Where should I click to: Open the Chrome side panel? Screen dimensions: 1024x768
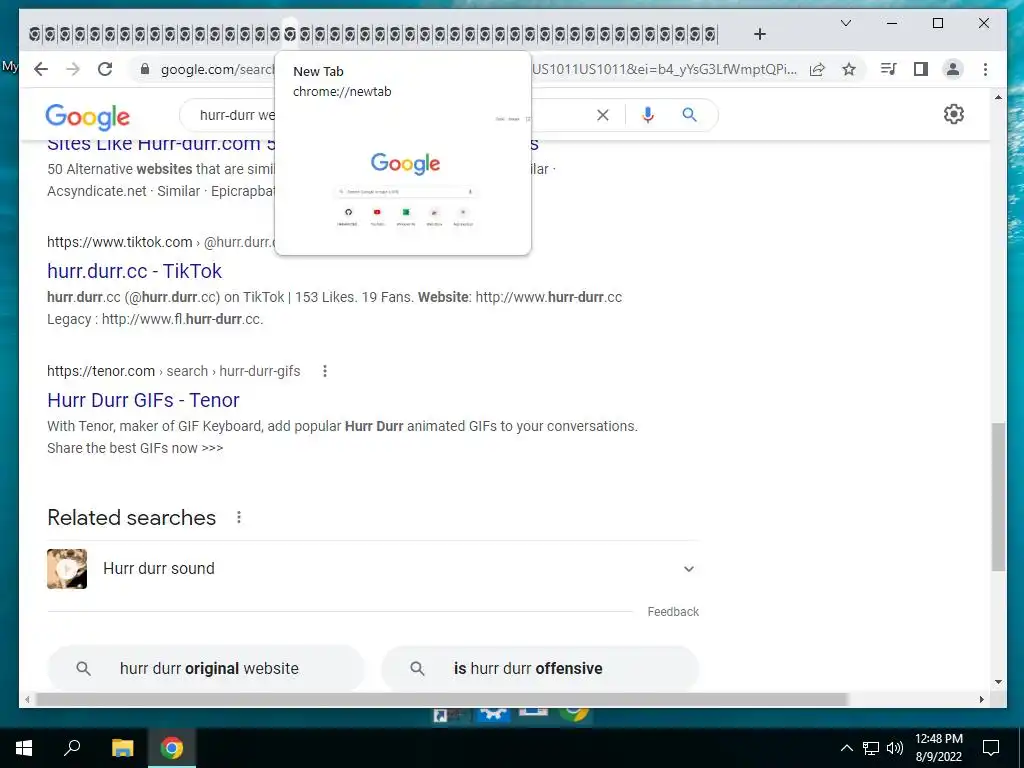pos(921,69)
